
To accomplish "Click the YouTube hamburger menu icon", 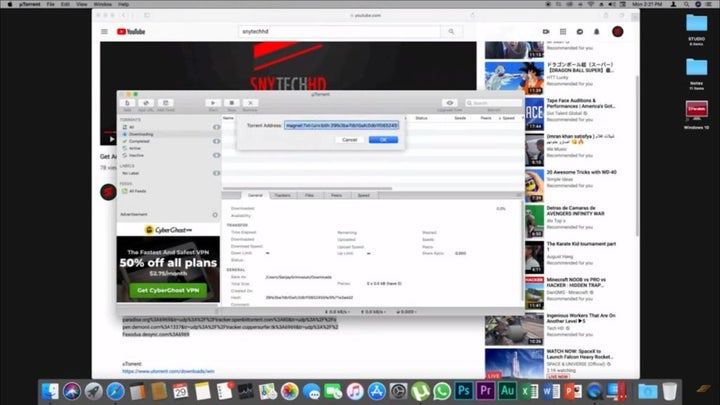I will coord(104,32).
